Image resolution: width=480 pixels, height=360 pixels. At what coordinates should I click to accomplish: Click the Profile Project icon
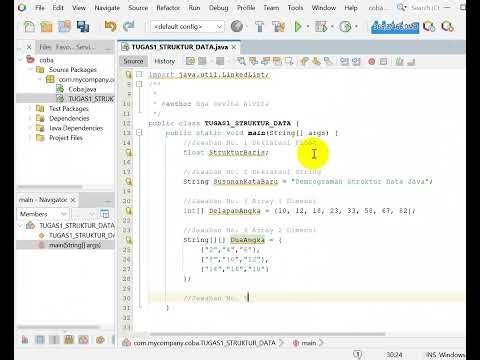(x=346, y=26)
